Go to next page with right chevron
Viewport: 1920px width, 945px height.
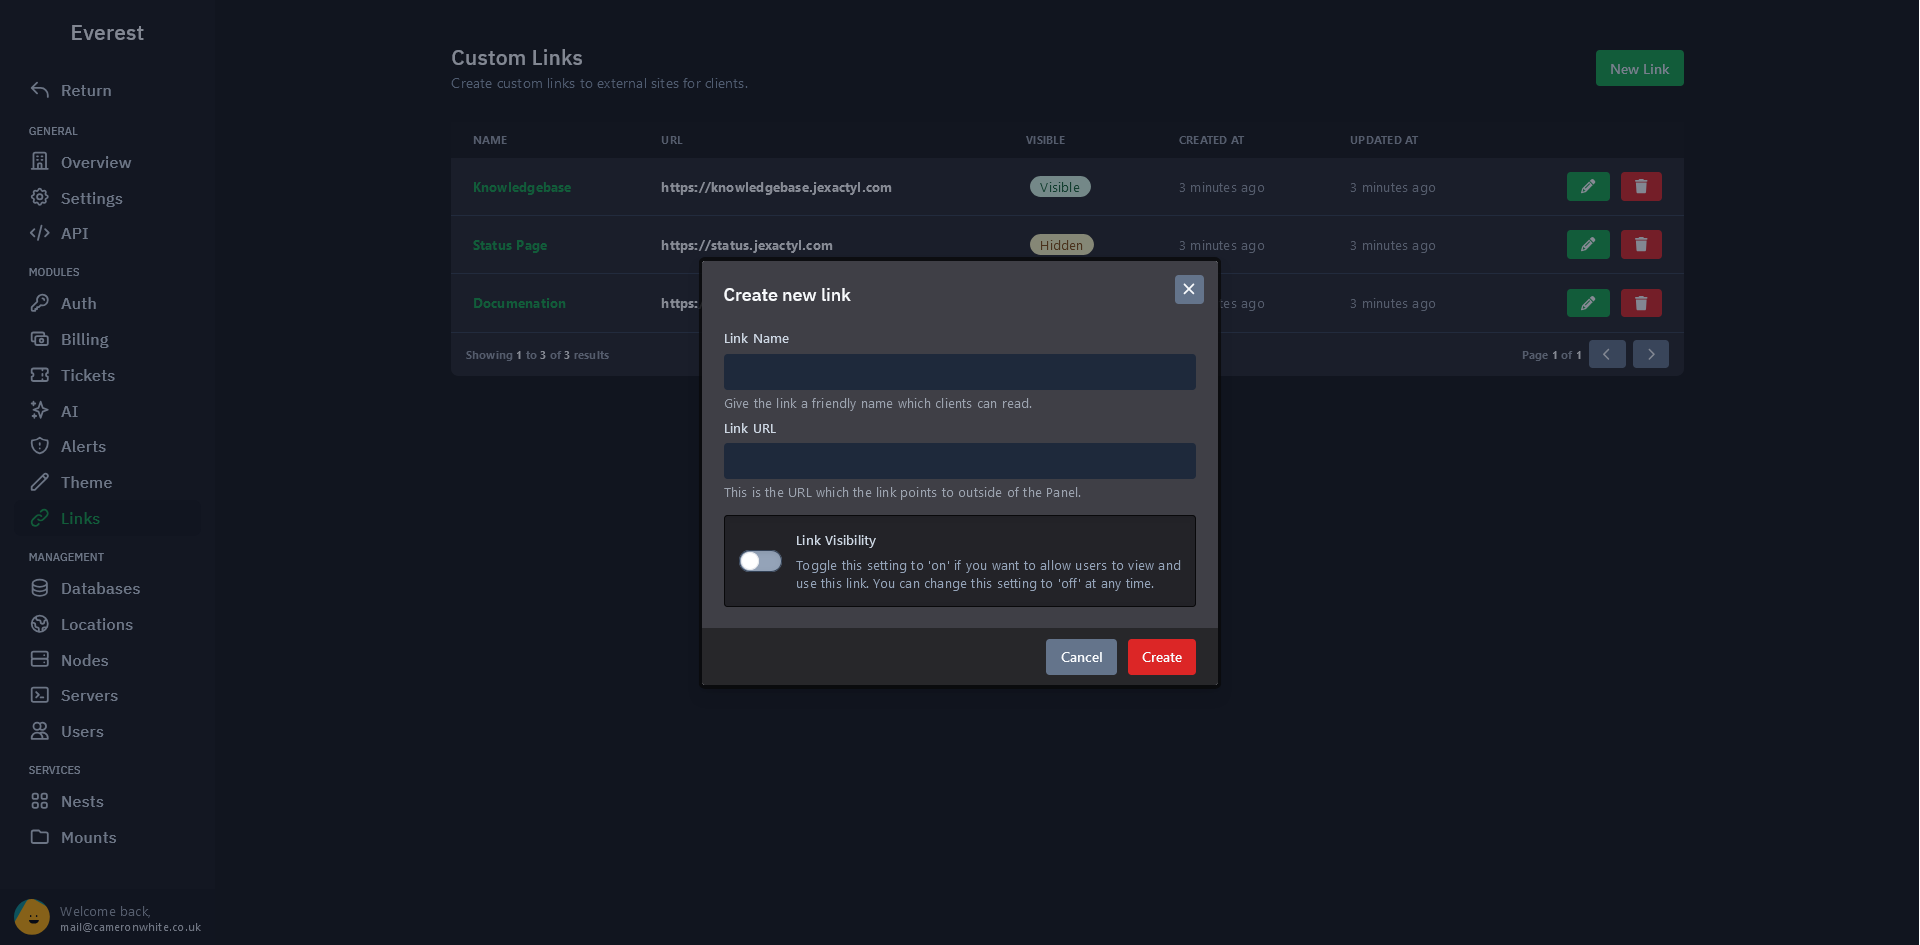click(x=1651, y=354)
